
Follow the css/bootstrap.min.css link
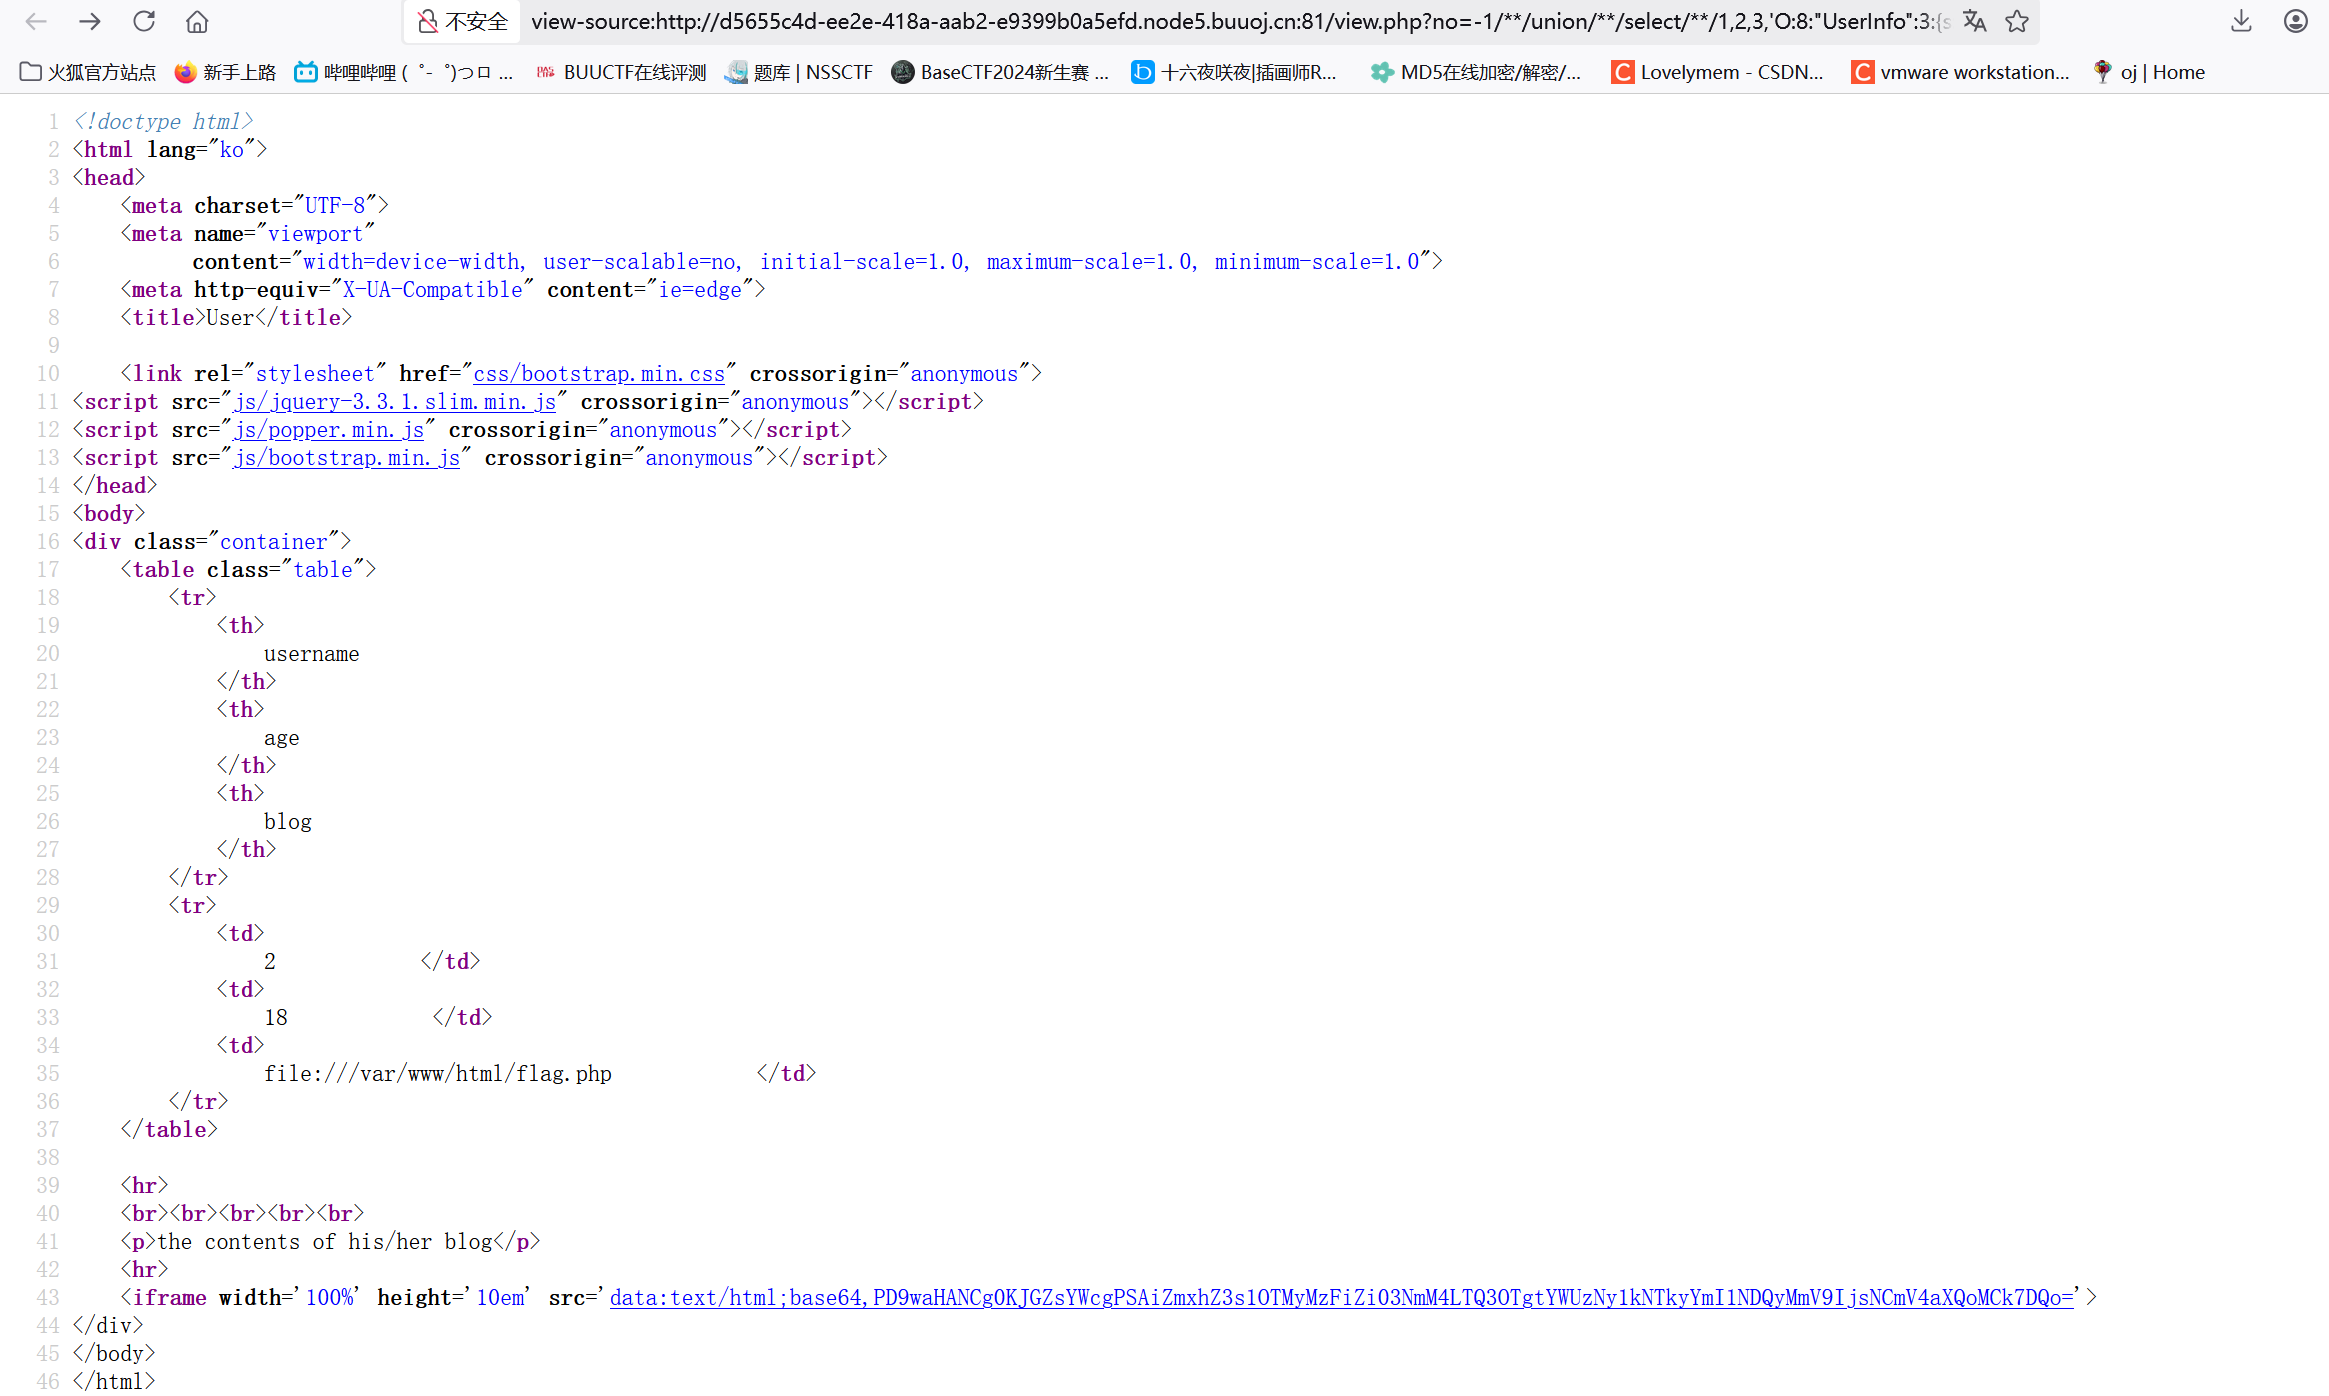point(598,374)
